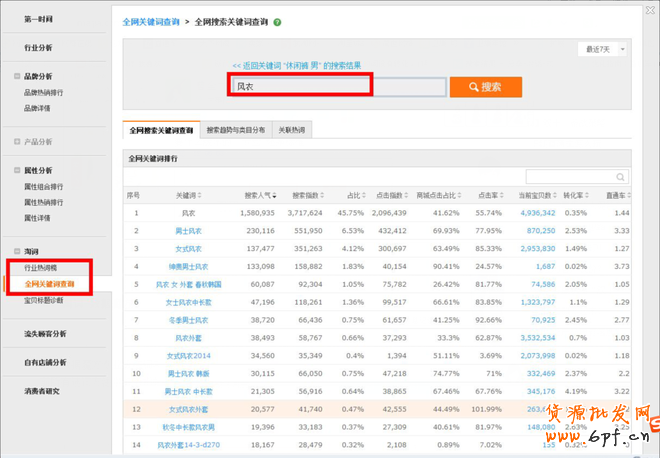Open 行业热词榜 in the sidebar

coord(44,268)
